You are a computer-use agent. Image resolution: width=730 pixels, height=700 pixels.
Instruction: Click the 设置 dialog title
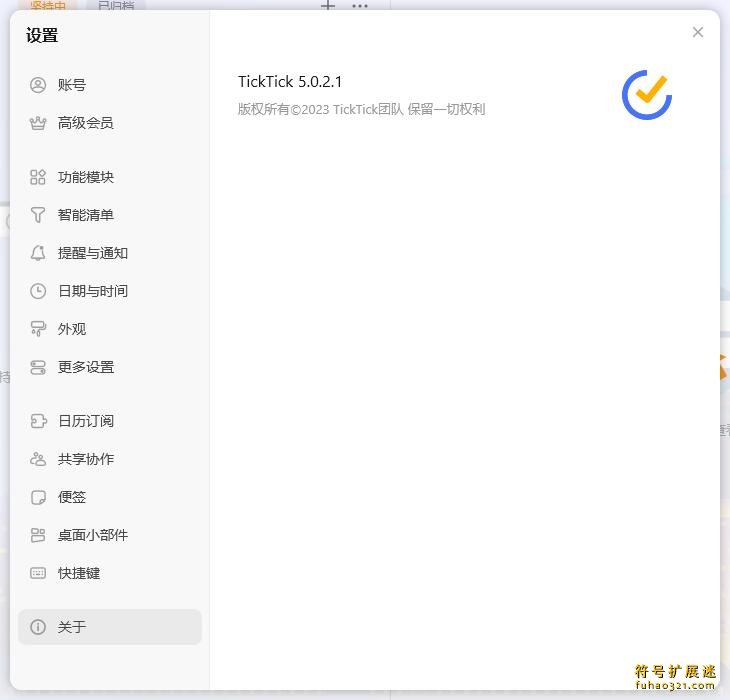point(42,35)
